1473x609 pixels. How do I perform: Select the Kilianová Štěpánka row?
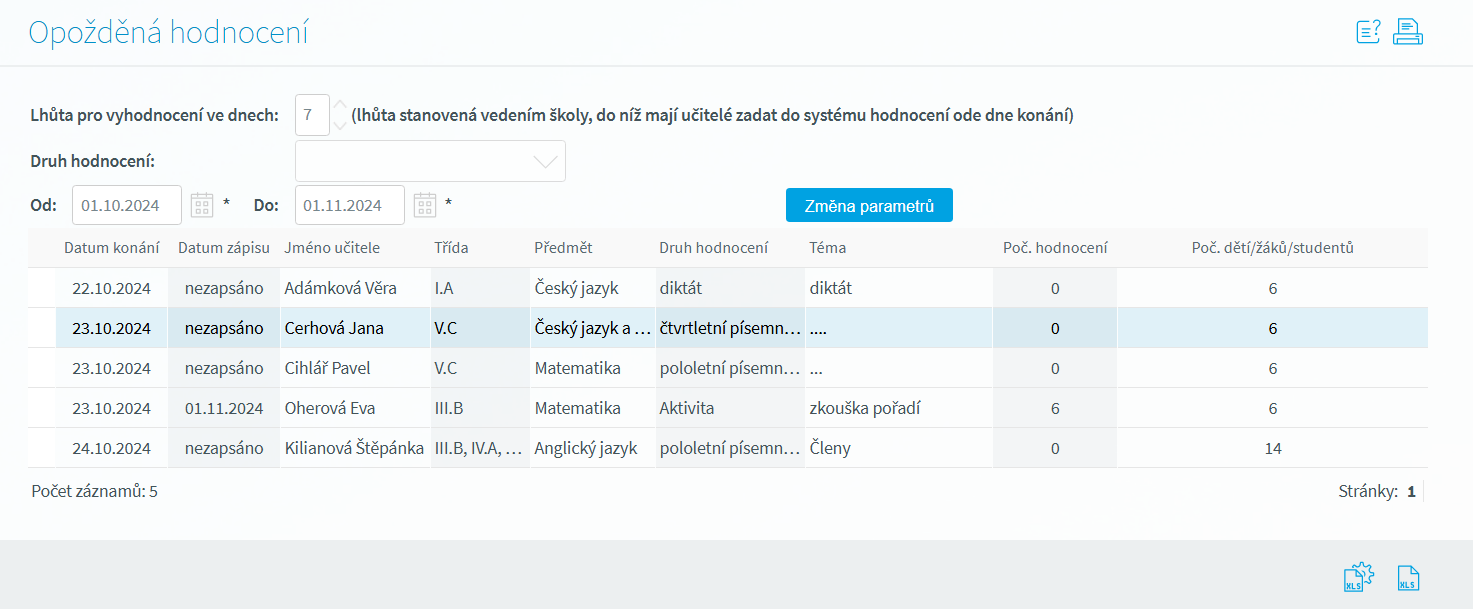728,448
